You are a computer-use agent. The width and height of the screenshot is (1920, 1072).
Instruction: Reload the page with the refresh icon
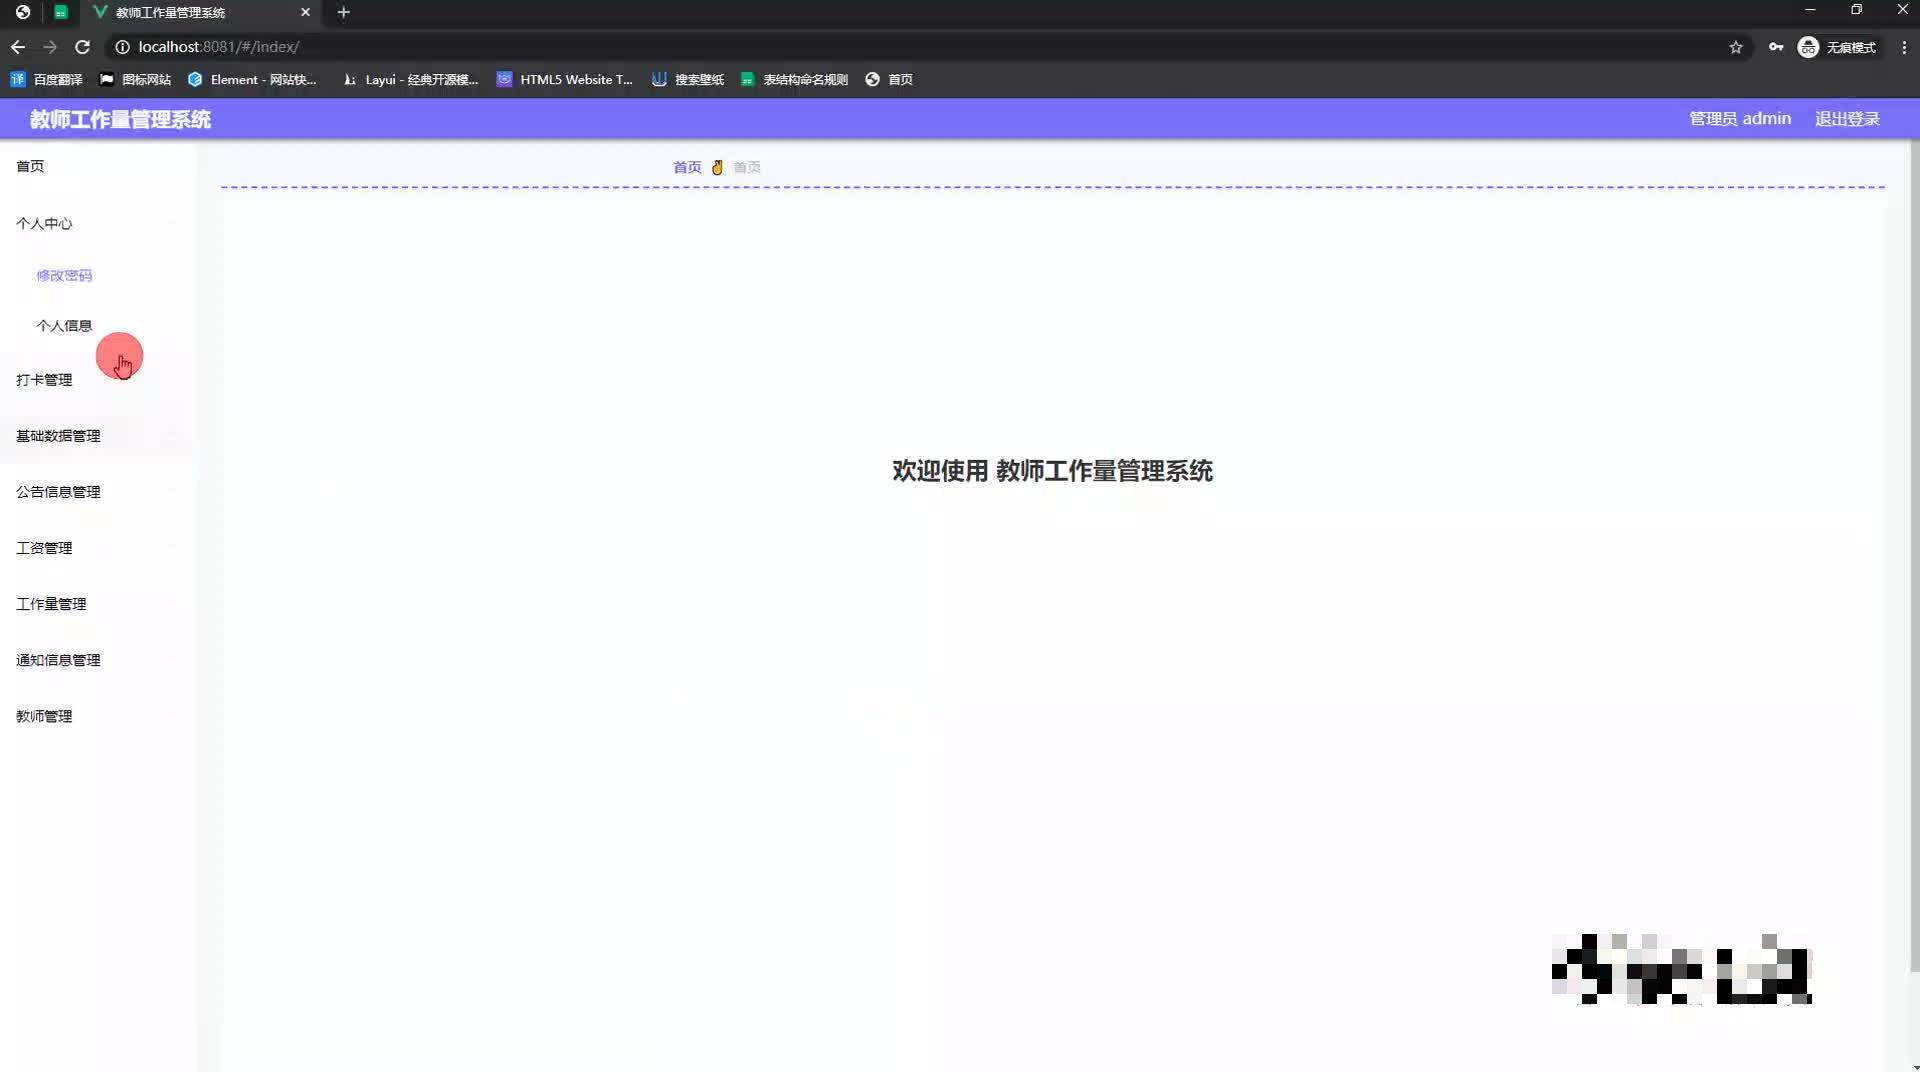83,47
